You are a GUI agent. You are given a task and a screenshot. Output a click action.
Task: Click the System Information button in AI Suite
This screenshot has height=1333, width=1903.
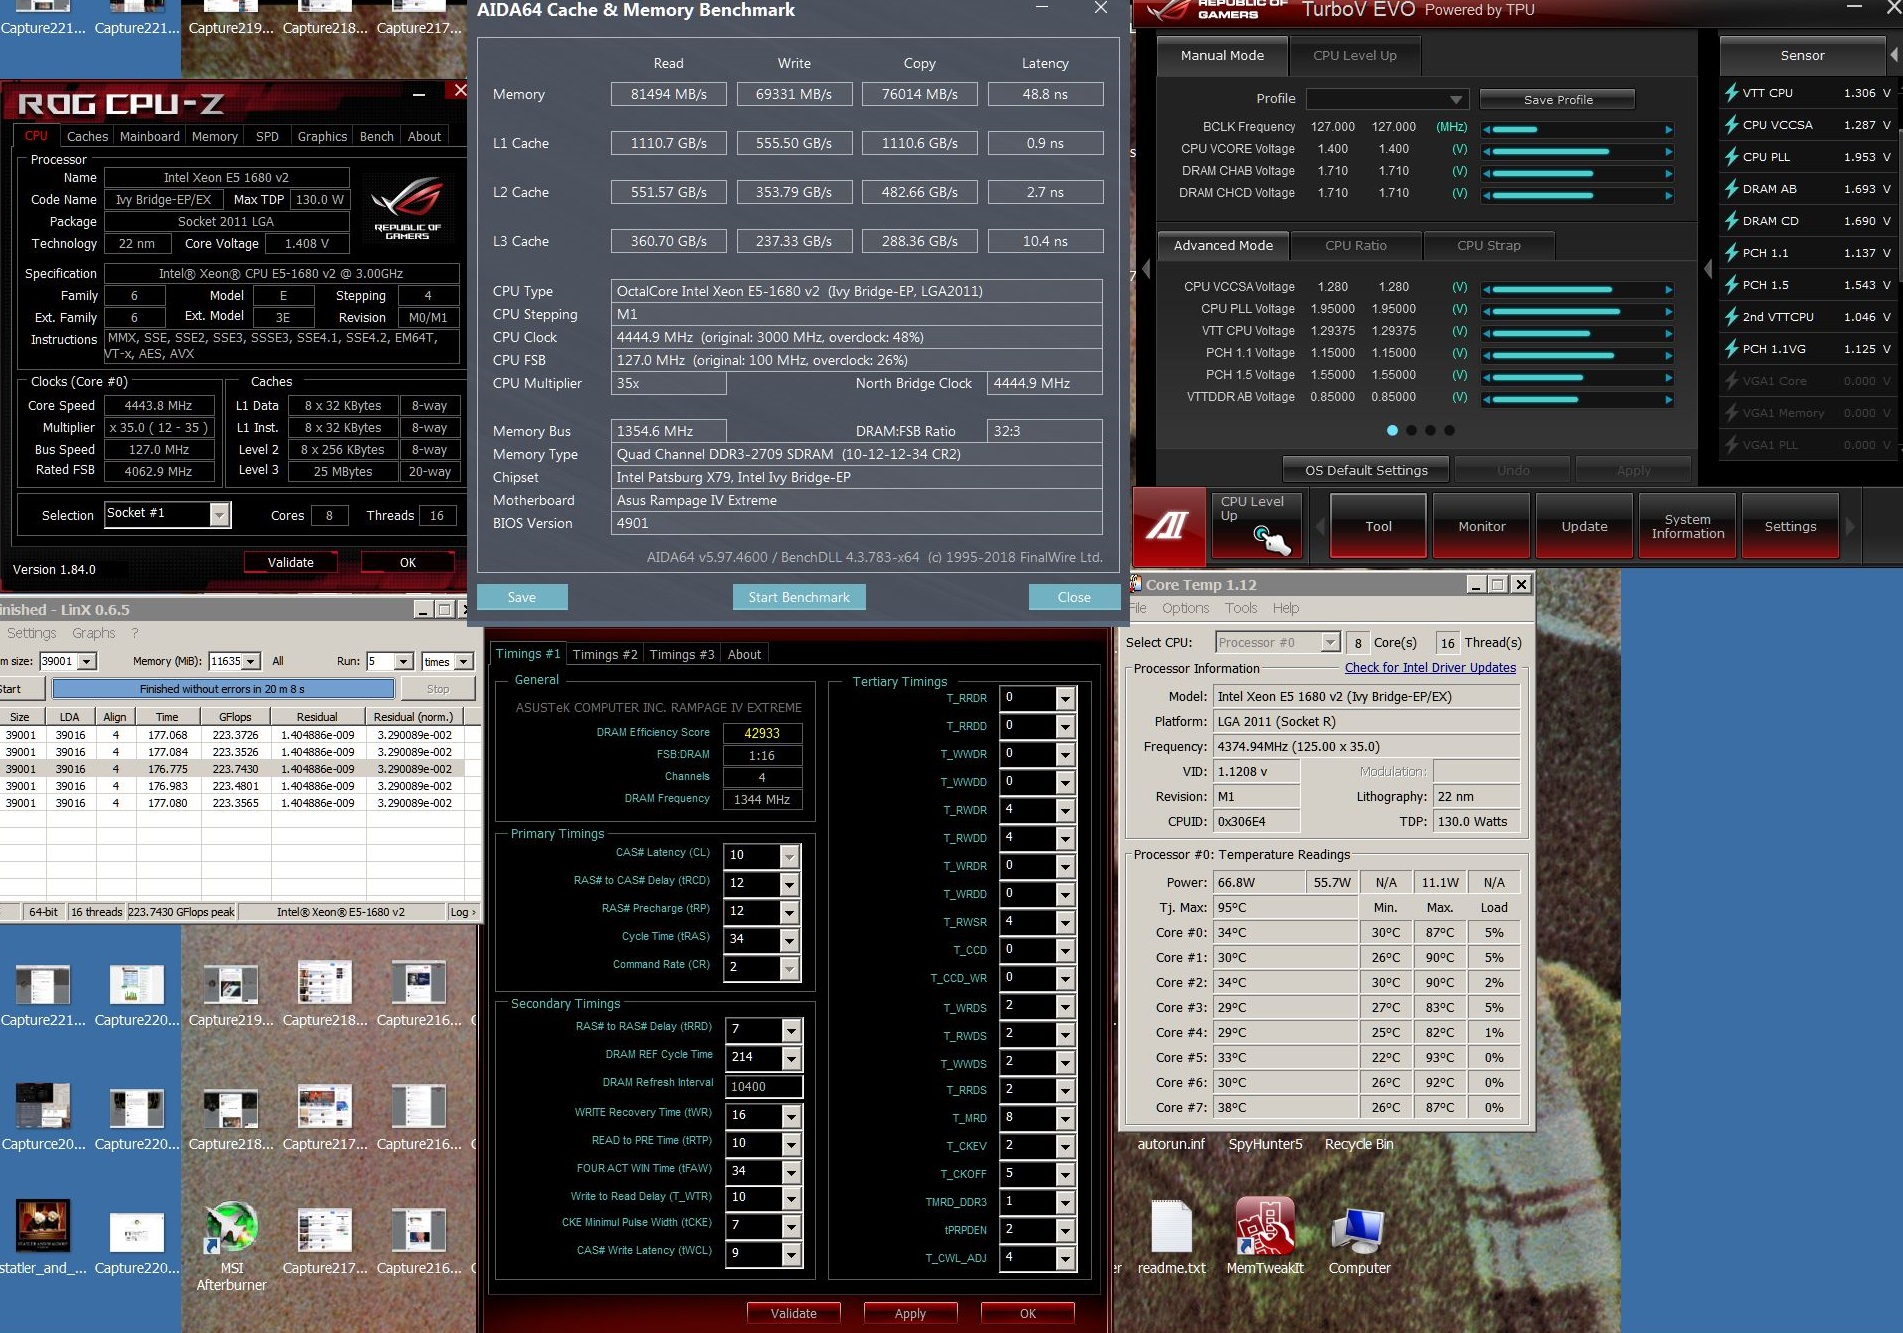tap(1687, 526)
